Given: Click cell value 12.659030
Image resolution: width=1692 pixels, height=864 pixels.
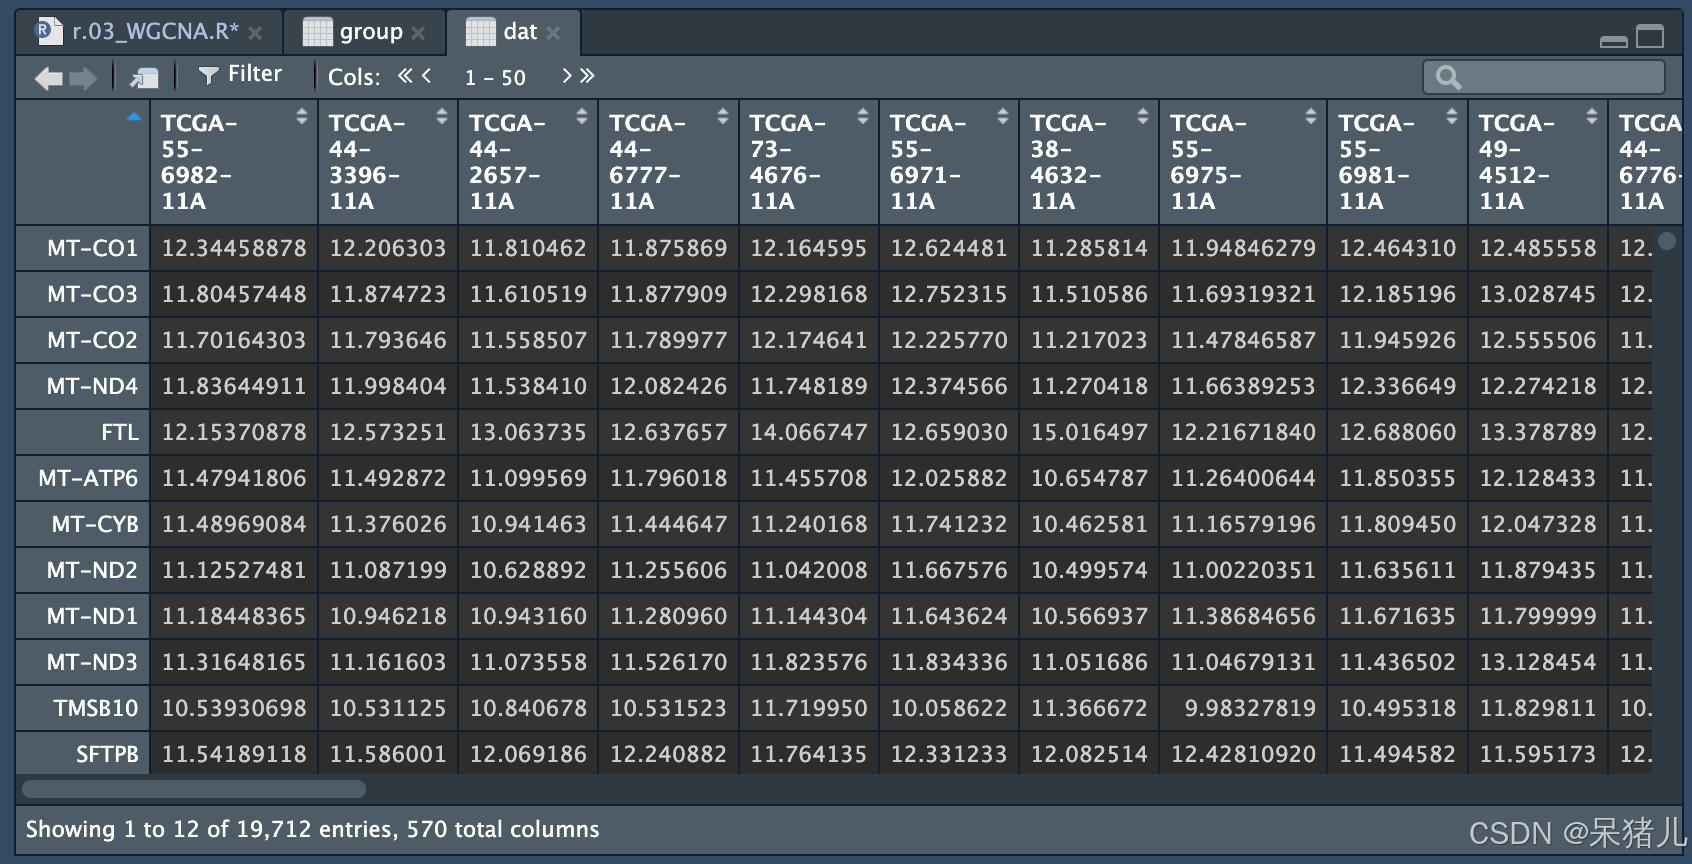Looking at the screenshot, I should [x=949, y=432].
